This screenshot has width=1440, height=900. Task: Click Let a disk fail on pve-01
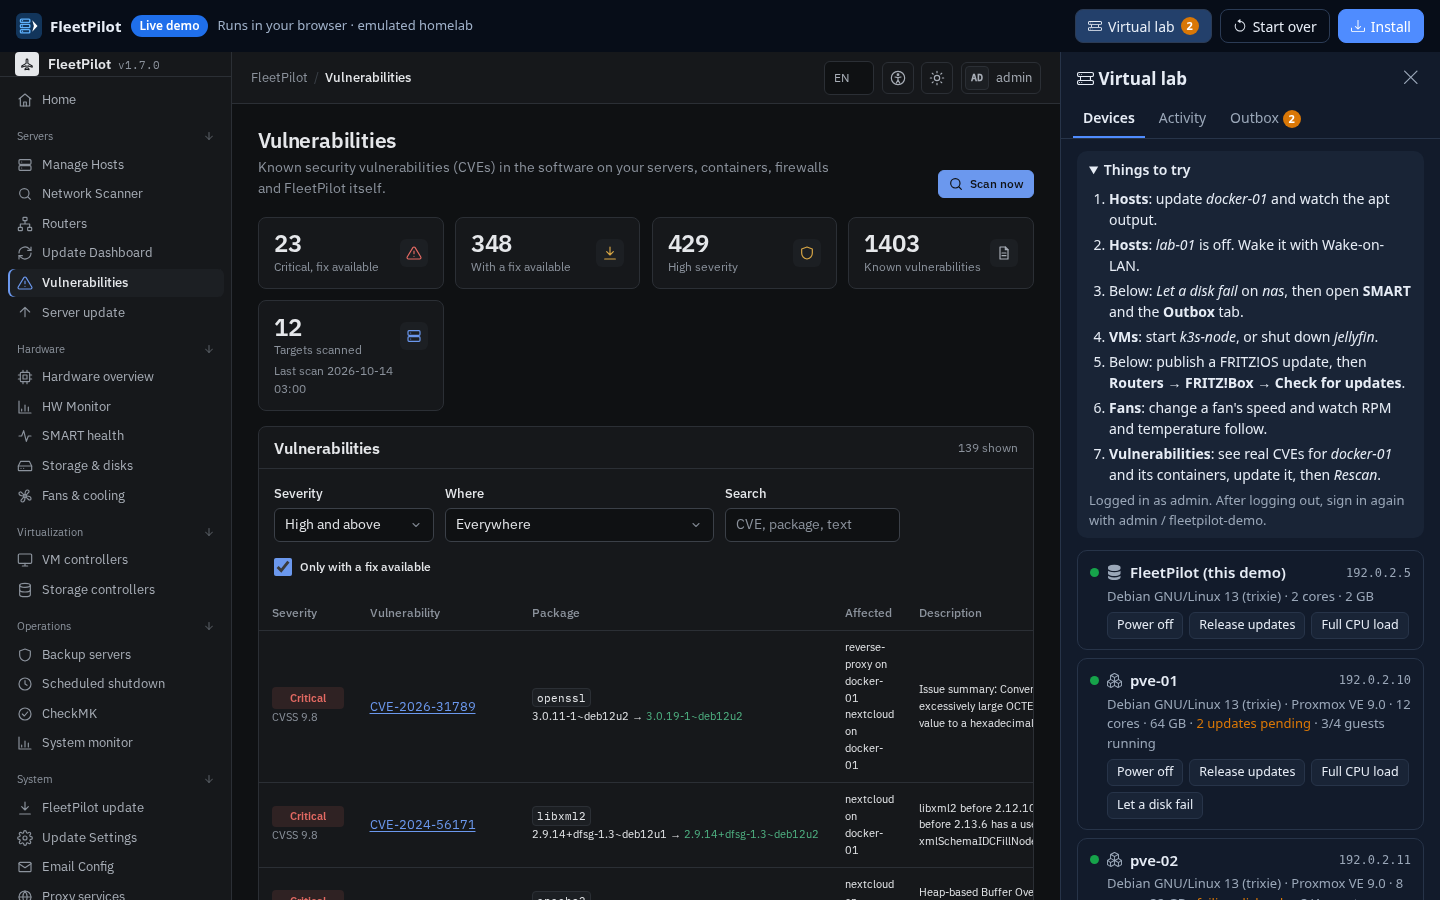click(x=1155, y=805)
